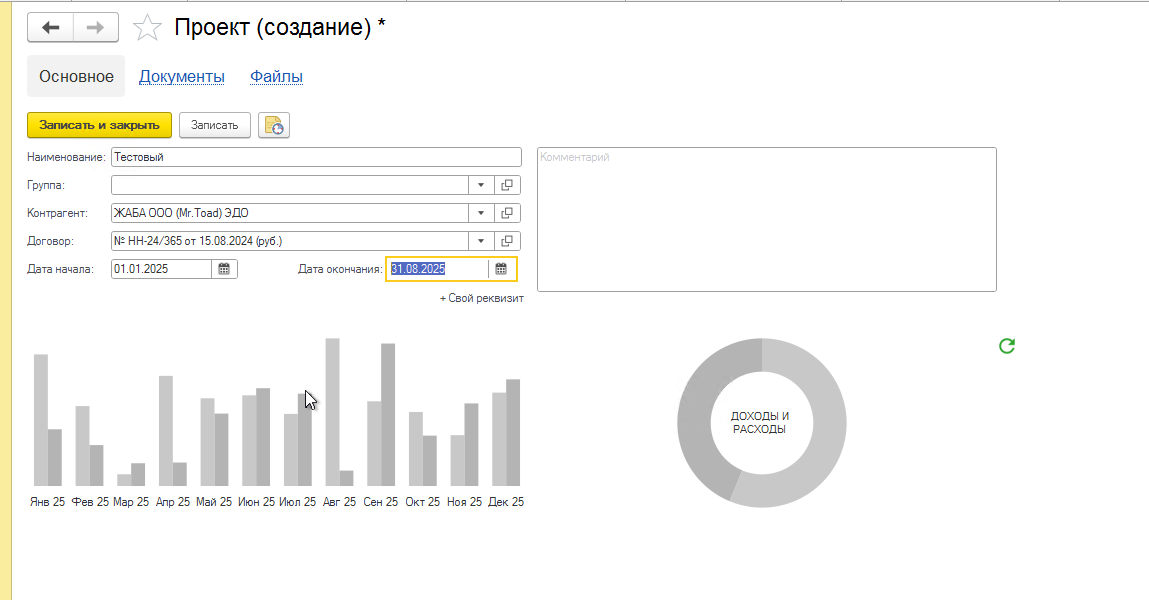Click the forward navigation arrow
Viewport: 1149px width, 600px height.
(95, 26)
